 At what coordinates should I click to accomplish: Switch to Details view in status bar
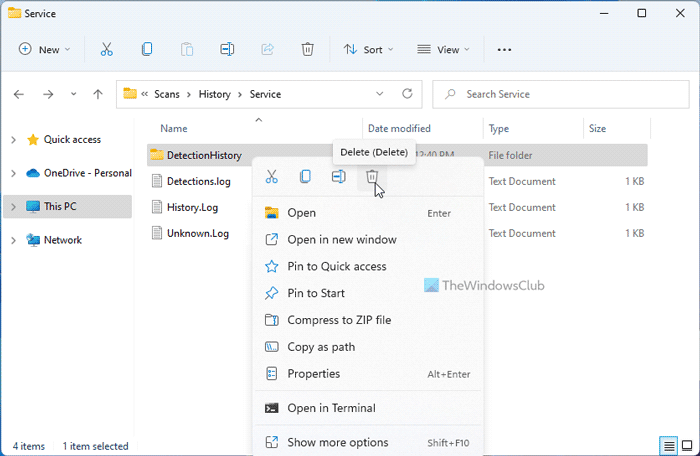click(668, 446)
